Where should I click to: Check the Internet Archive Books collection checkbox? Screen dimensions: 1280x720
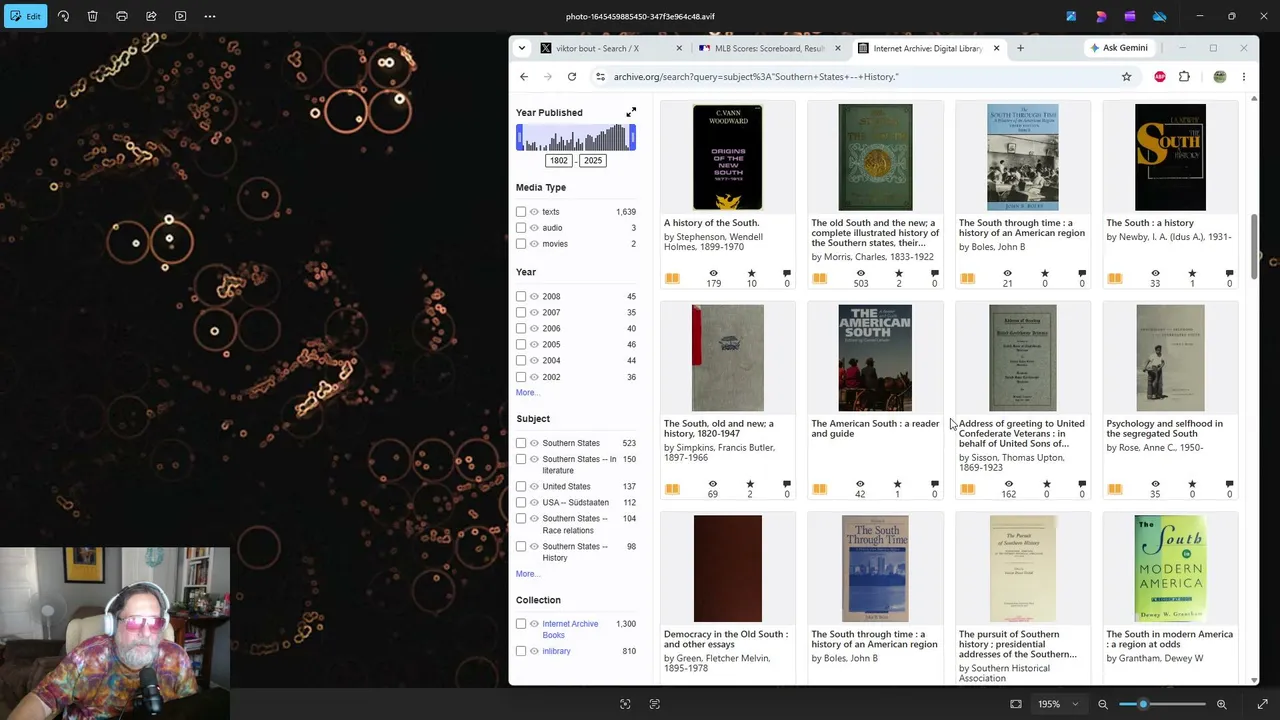click(x=521, y=624)
